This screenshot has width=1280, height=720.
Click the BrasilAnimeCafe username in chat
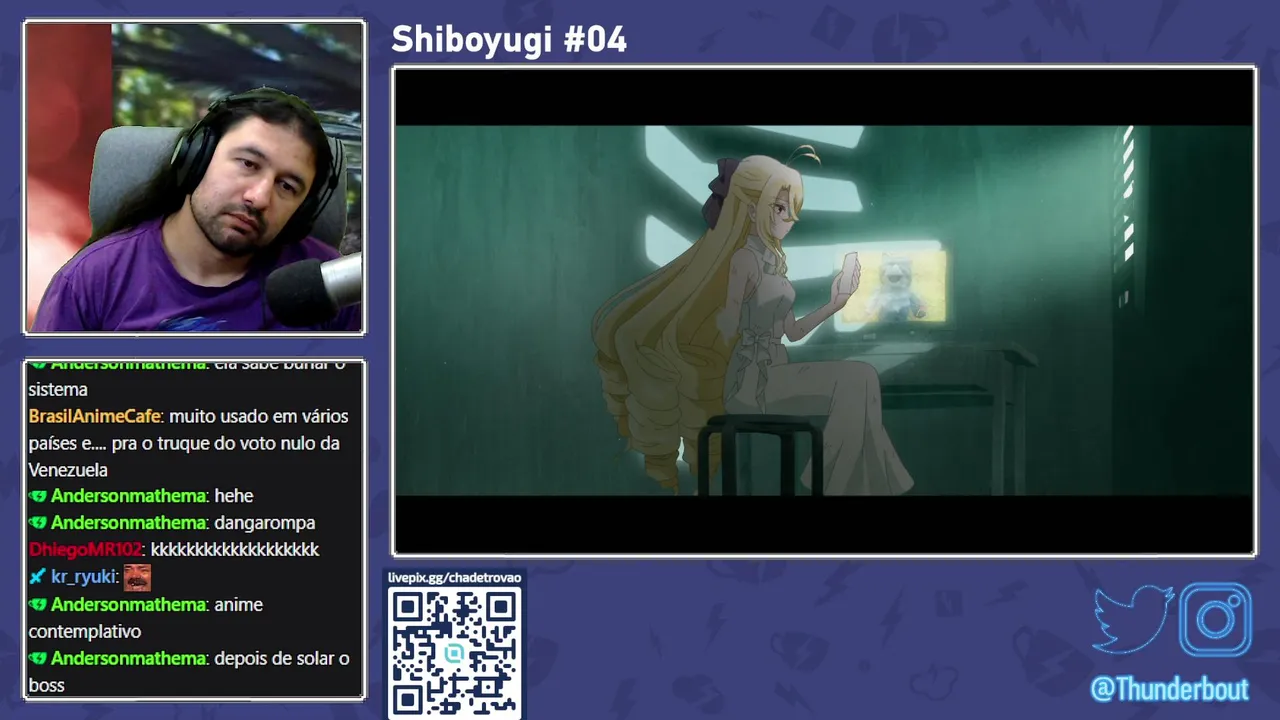point(94,416)
